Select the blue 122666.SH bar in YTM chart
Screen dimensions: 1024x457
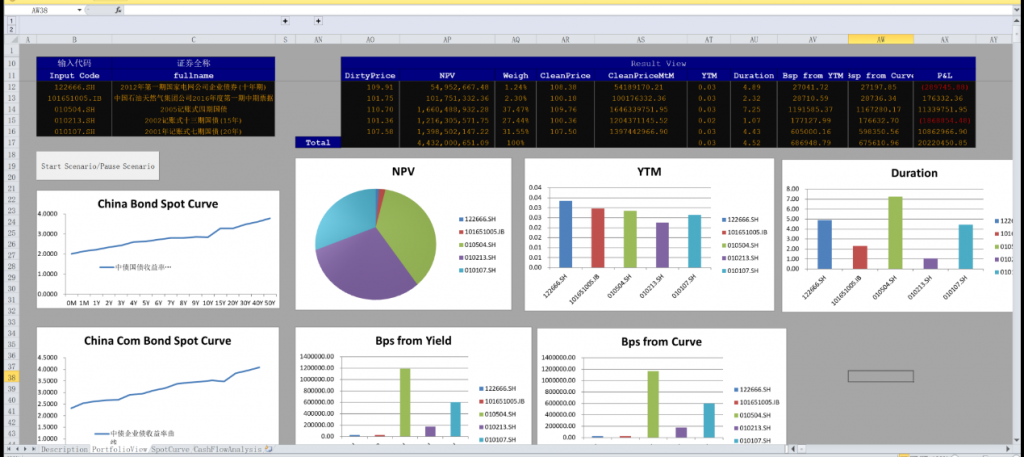pos(566,234)
